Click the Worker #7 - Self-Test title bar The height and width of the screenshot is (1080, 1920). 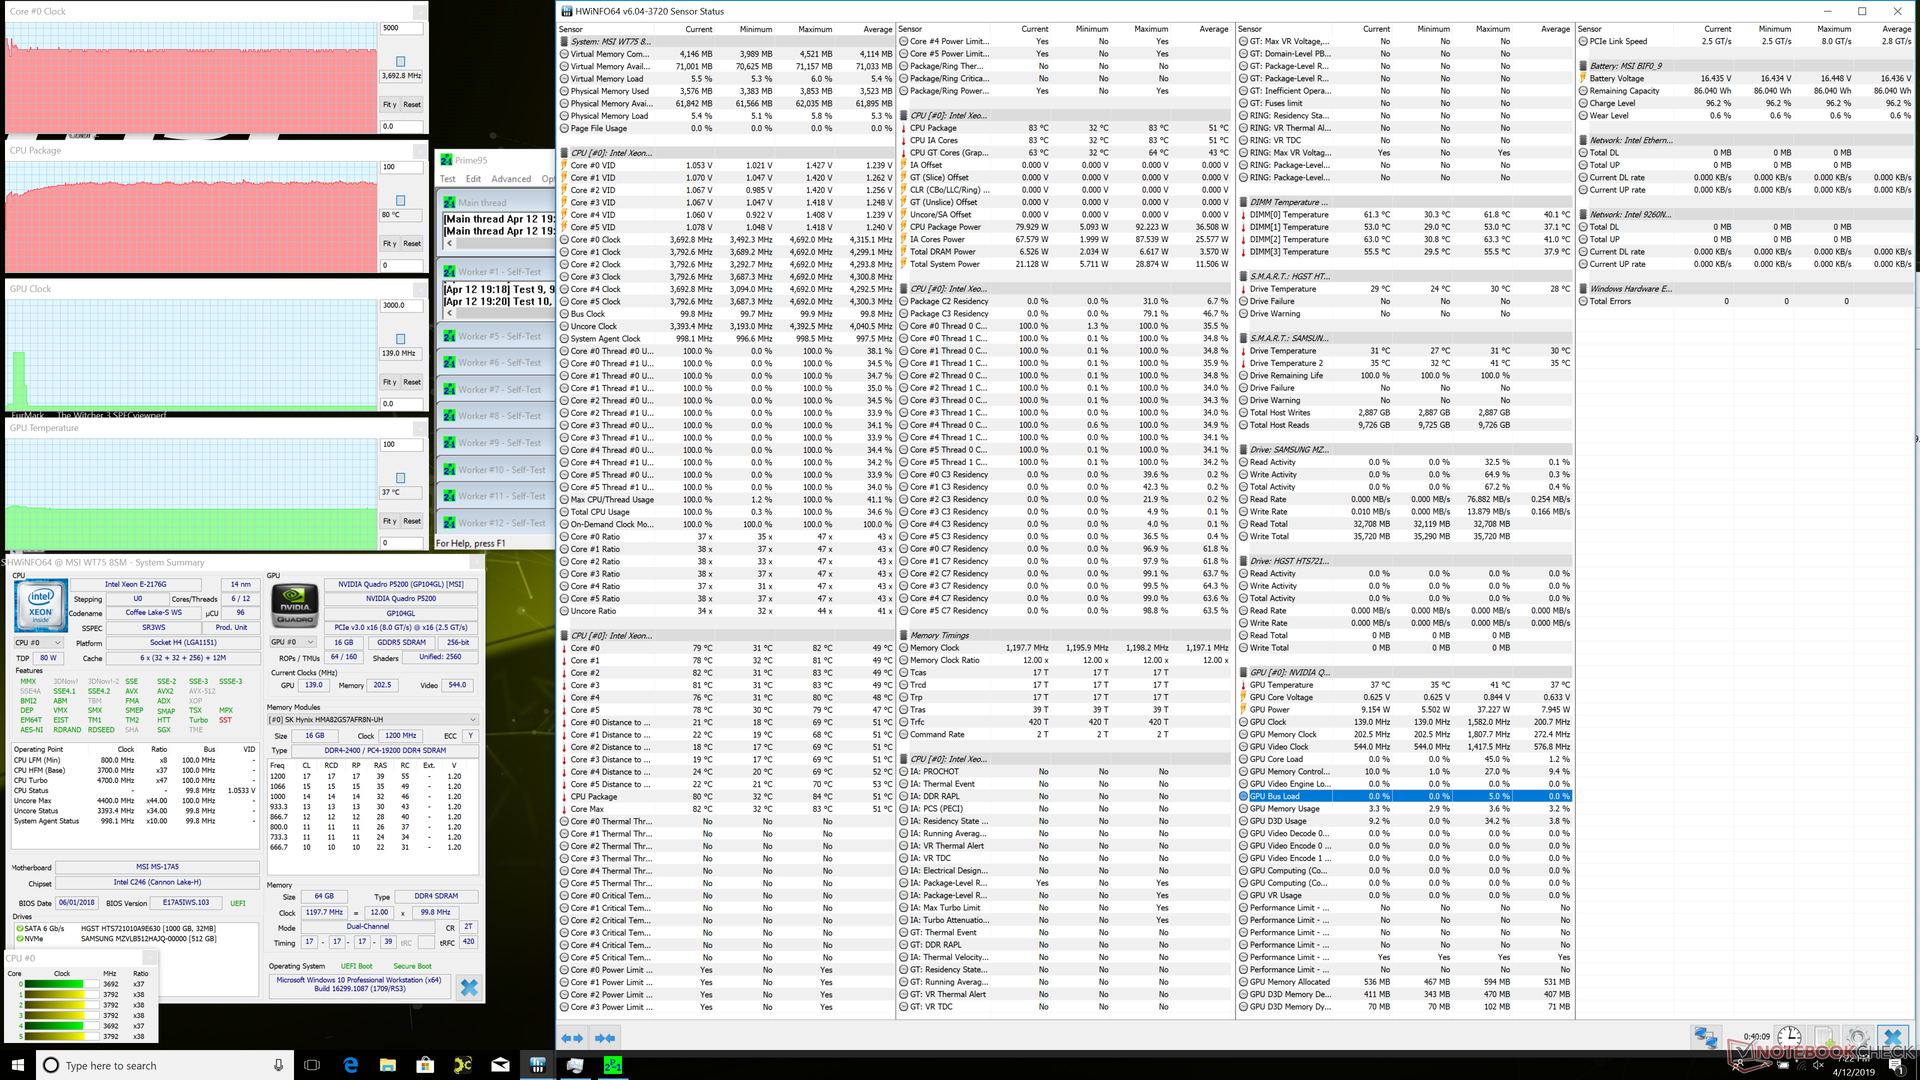click(496, 390)
